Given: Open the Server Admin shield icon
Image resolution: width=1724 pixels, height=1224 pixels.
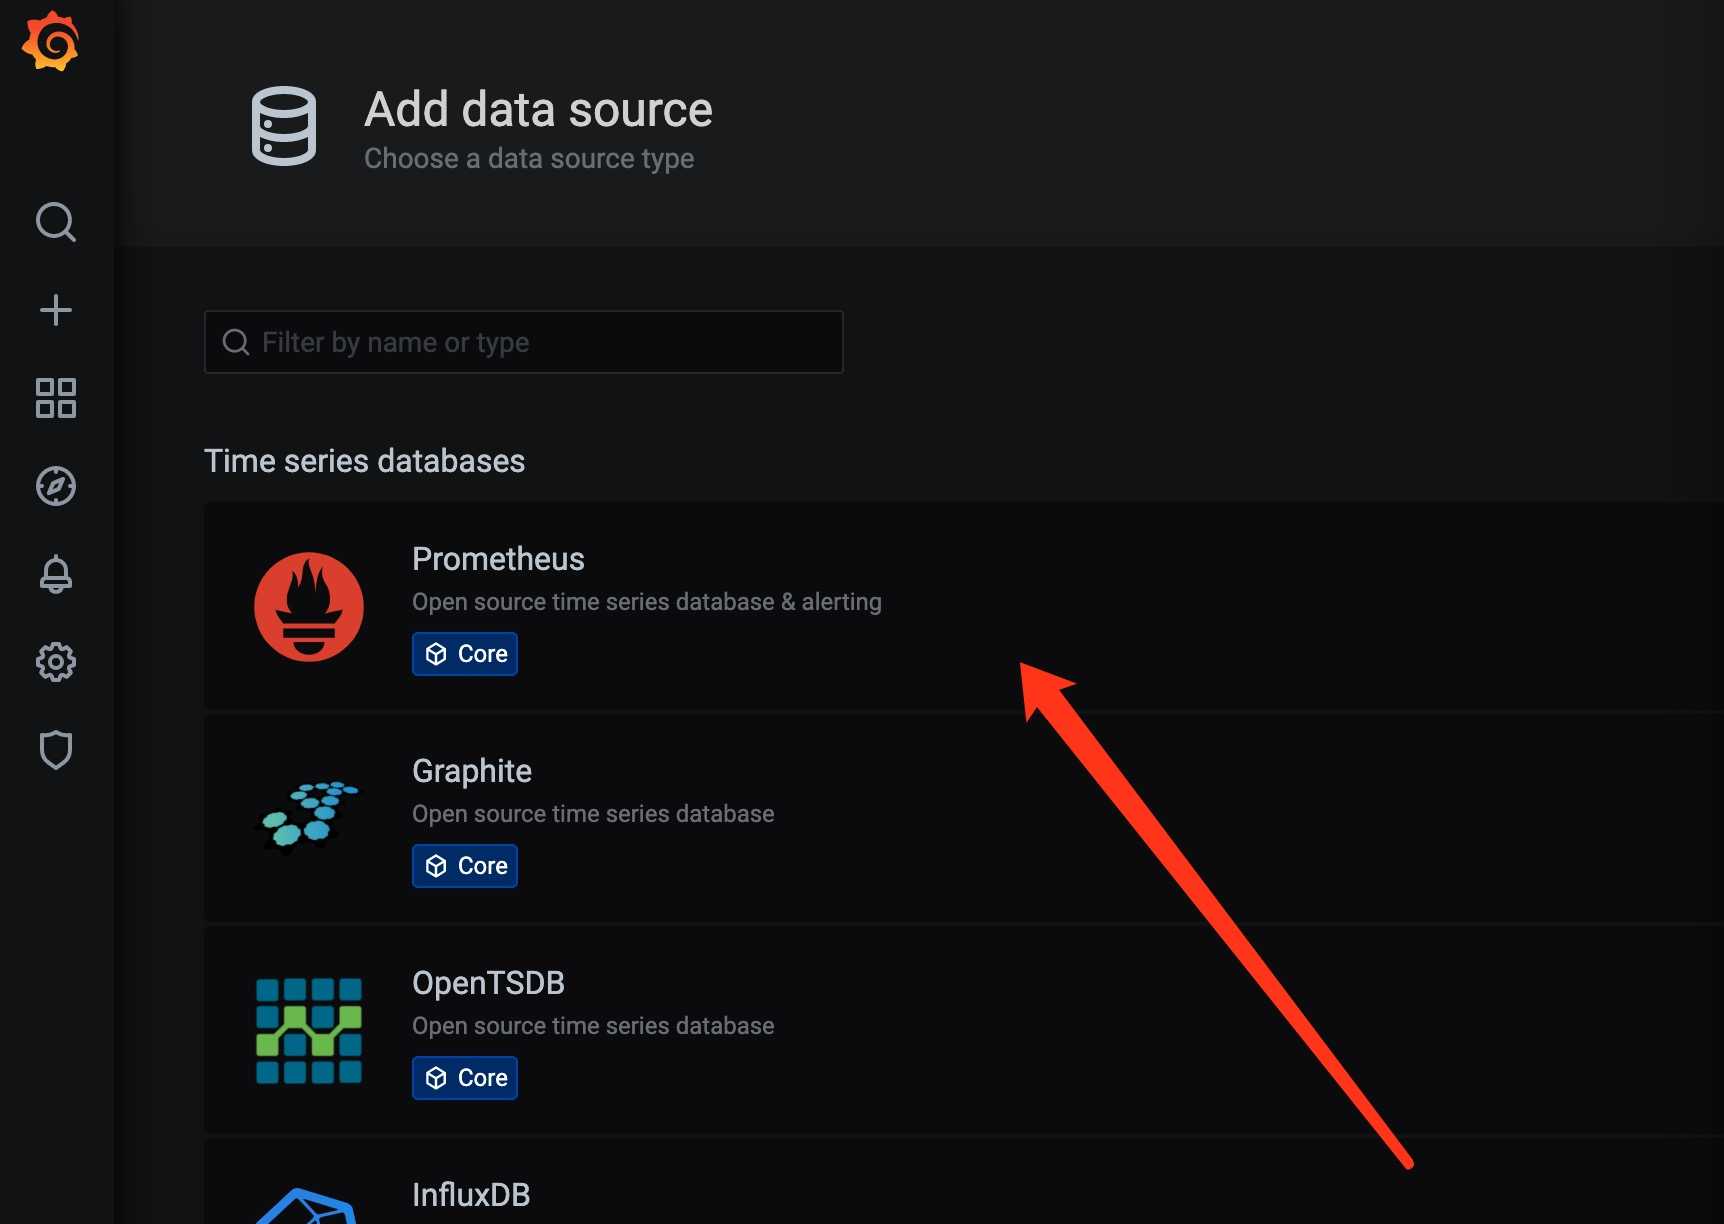Looking at the screenshot, I should tap(56, 750).
